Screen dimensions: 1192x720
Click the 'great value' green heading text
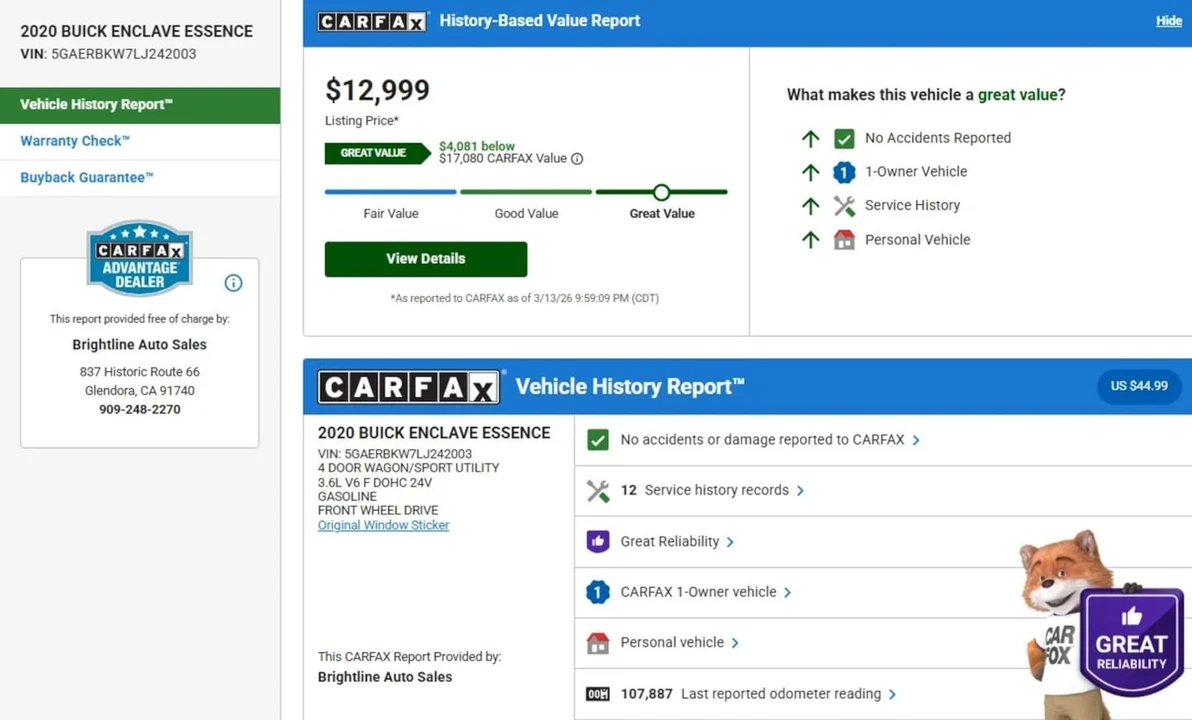pyautogui.click(x=1017, y=95)
